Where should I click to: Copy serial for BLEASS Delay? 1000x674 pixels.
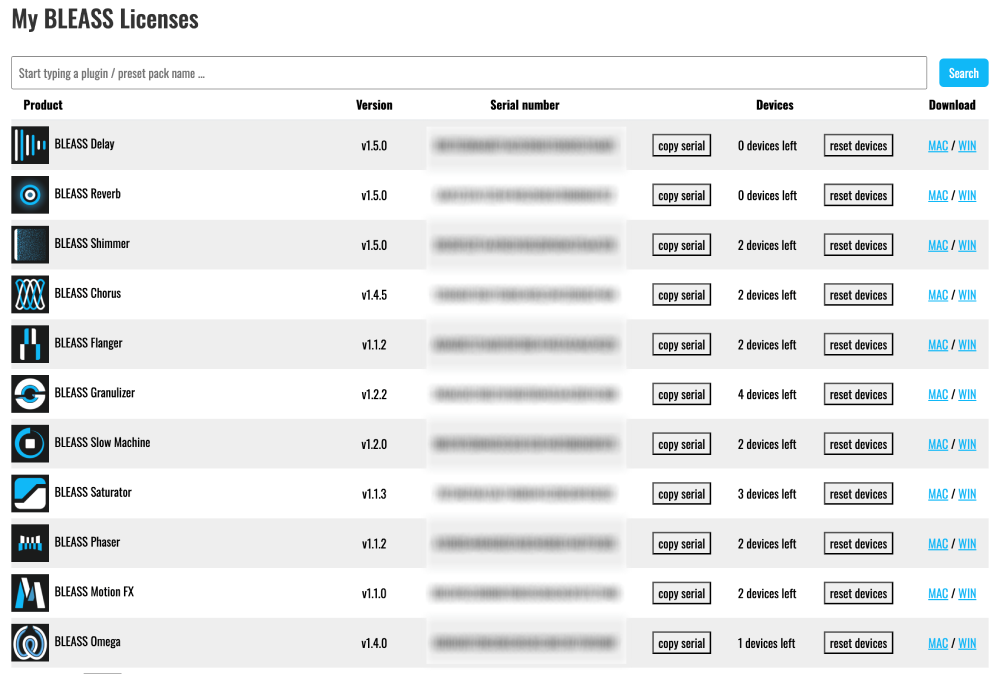pyautogui.click(x=681, y=146)
